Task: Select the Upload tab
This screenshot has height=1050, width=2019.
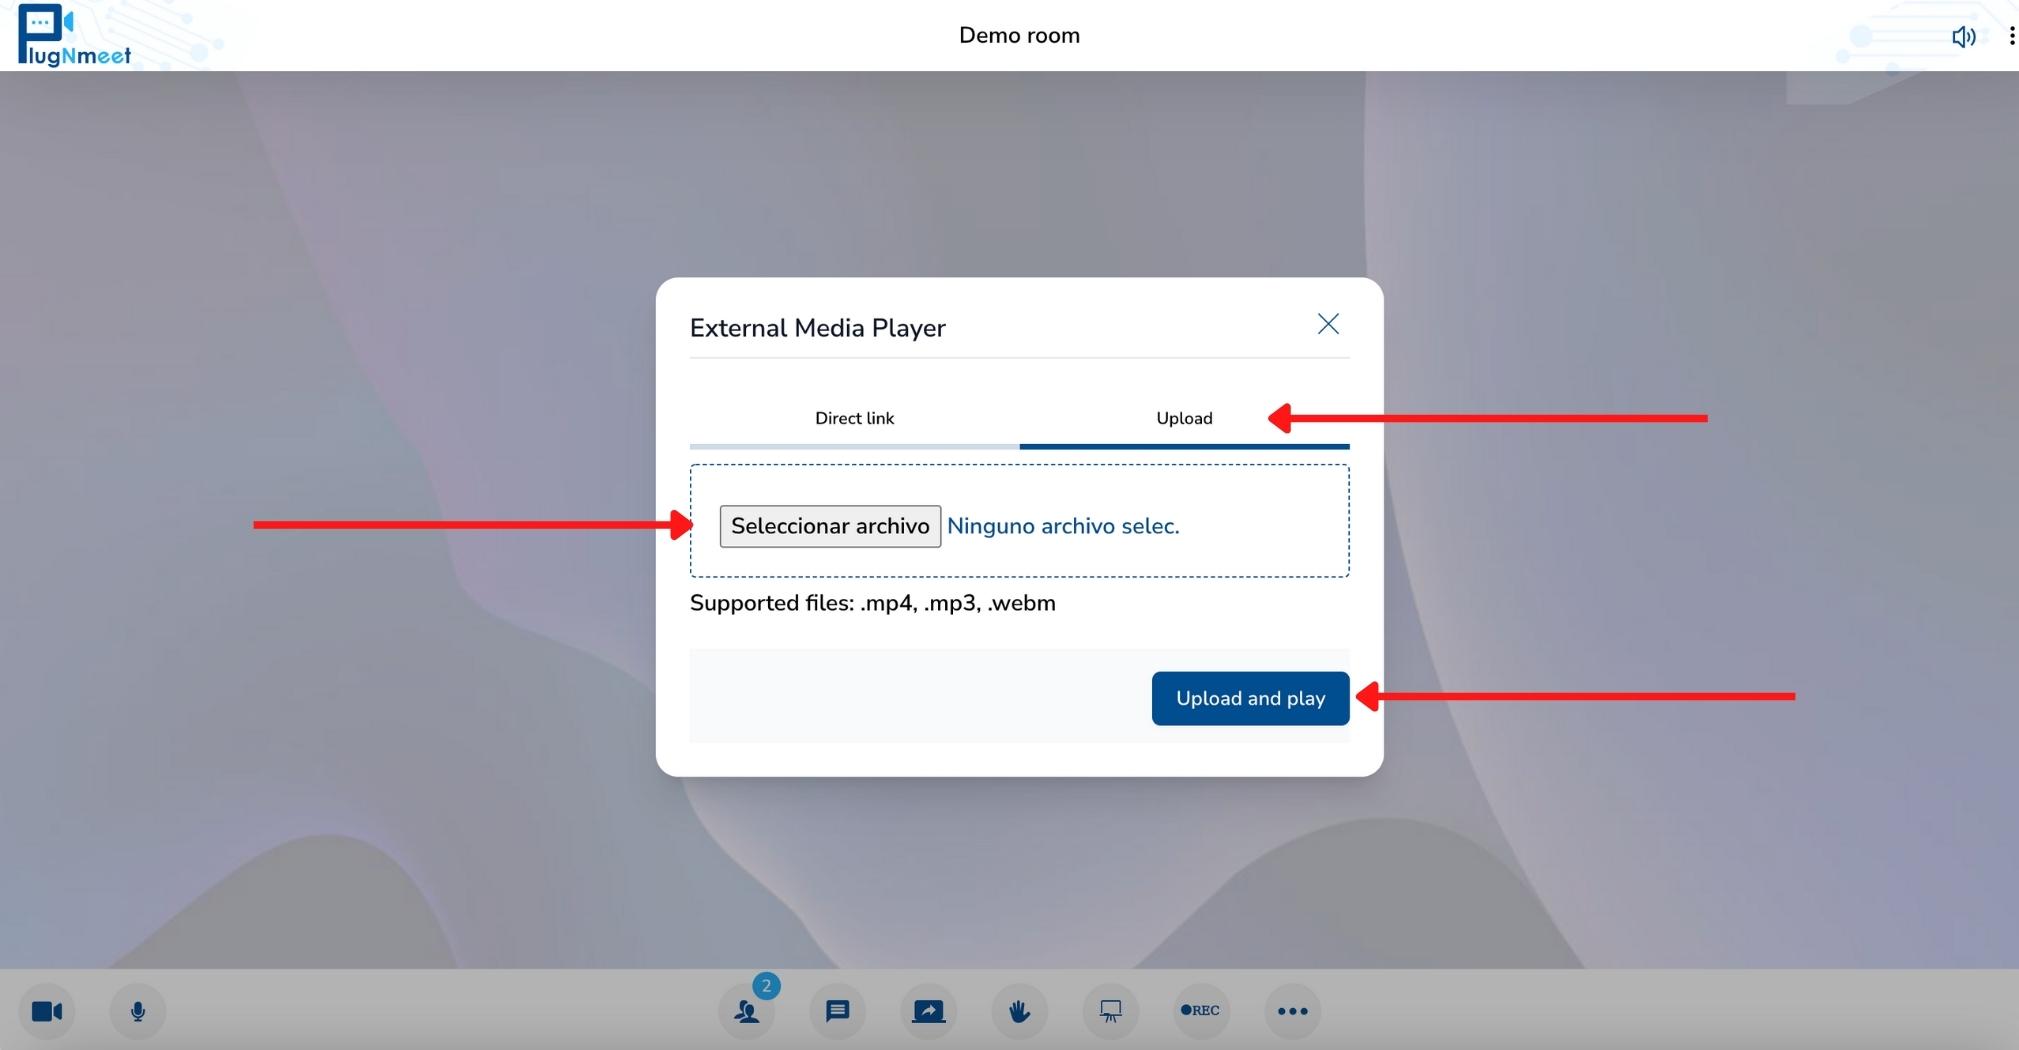Action: coord(1185,419)
